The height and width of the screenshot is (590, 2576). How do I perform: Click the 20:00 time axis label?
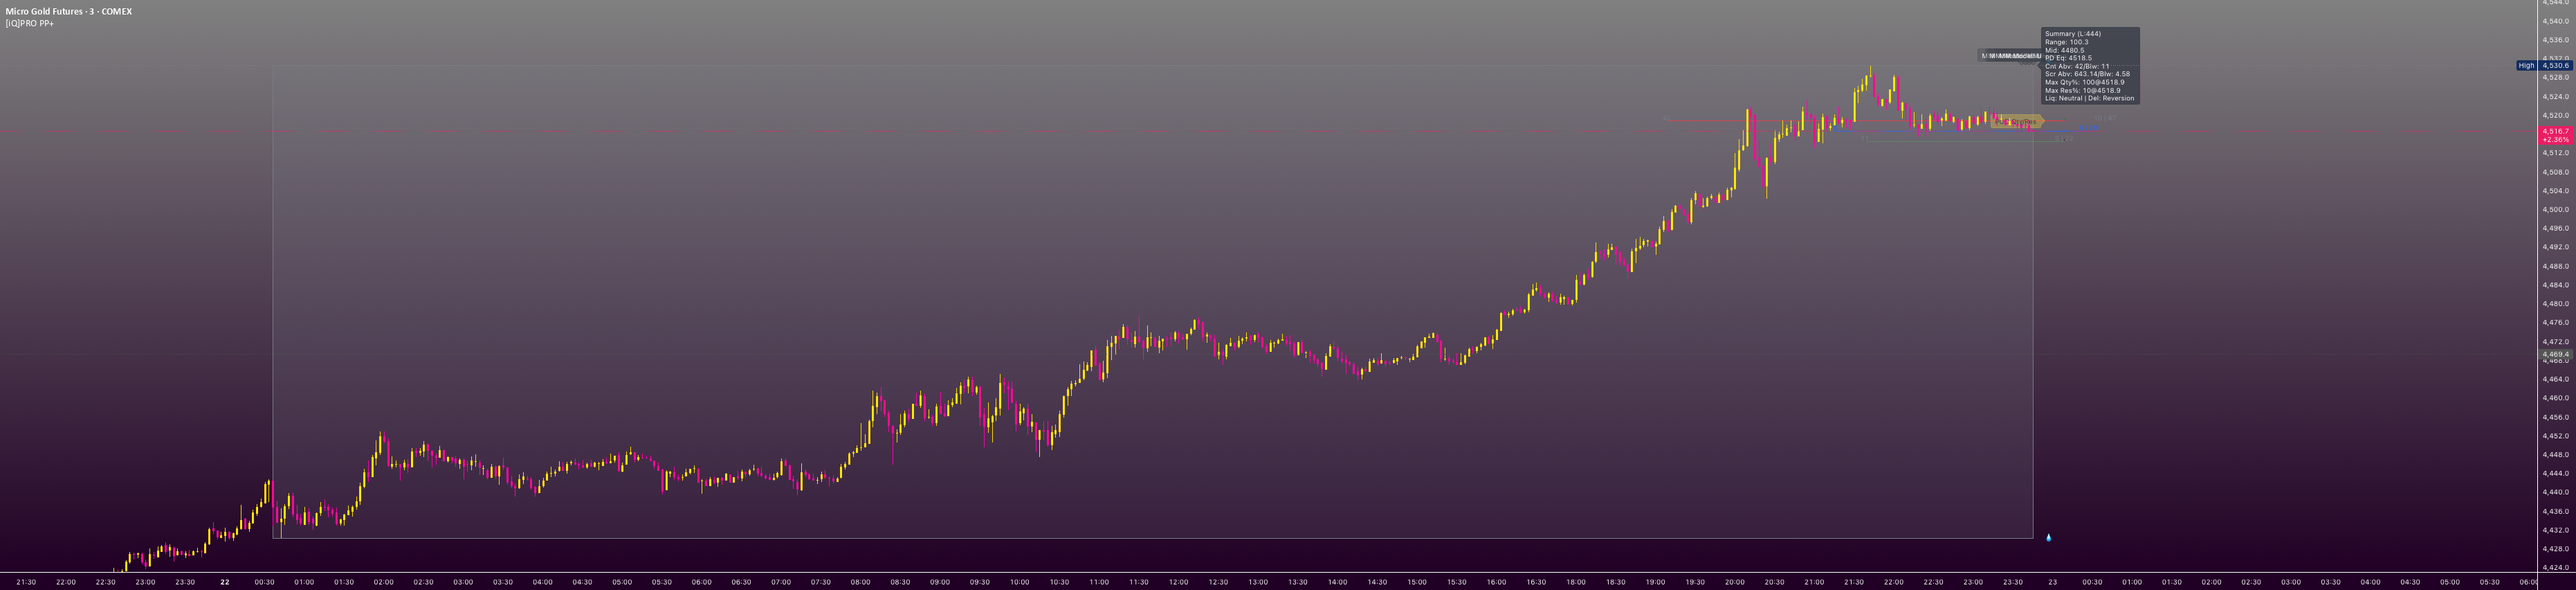click(x=1734, y=582)
